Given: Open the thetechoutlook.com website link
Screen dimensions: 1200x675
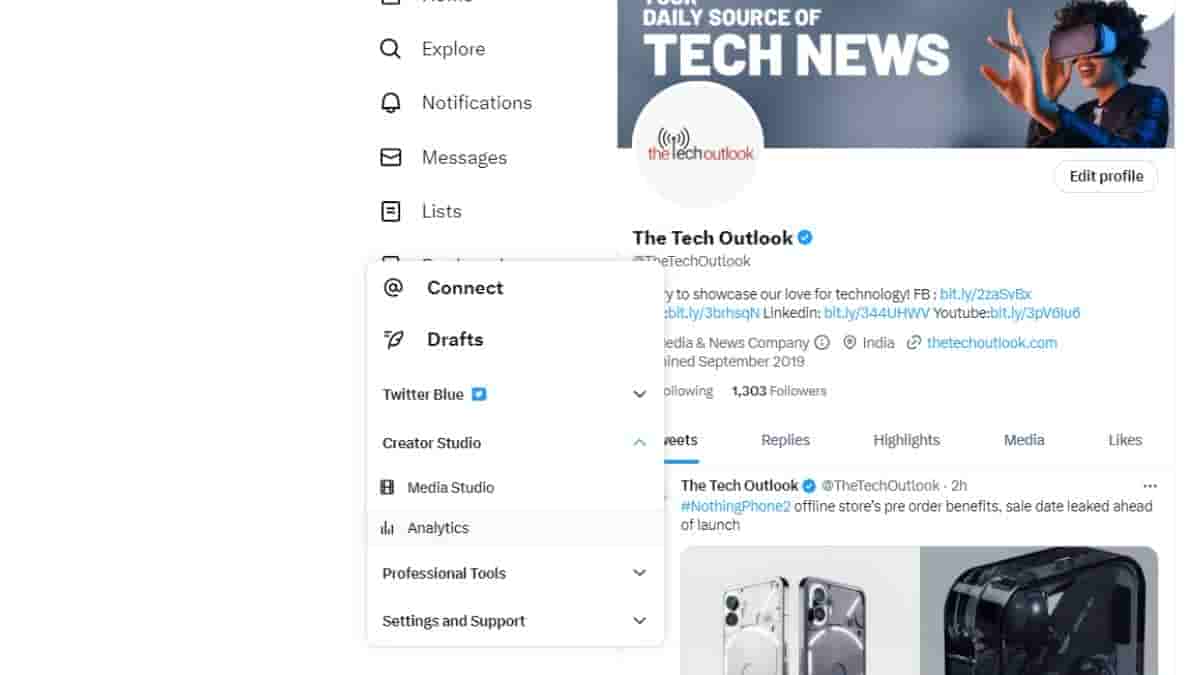Looking at the screenshot, I should point(991,342).
